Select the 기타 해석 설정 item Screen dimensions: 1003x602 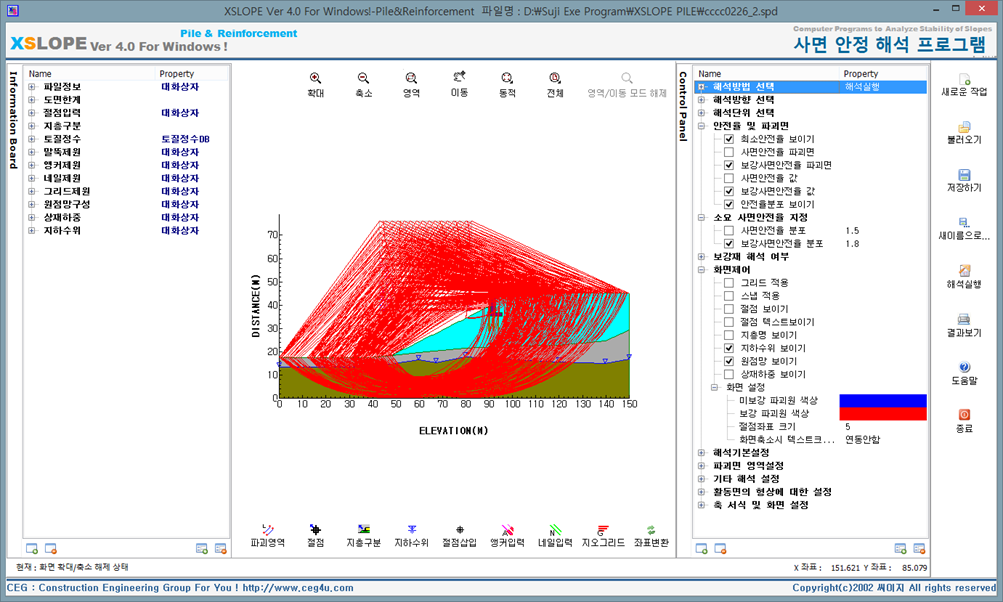(x=746, y=479)
